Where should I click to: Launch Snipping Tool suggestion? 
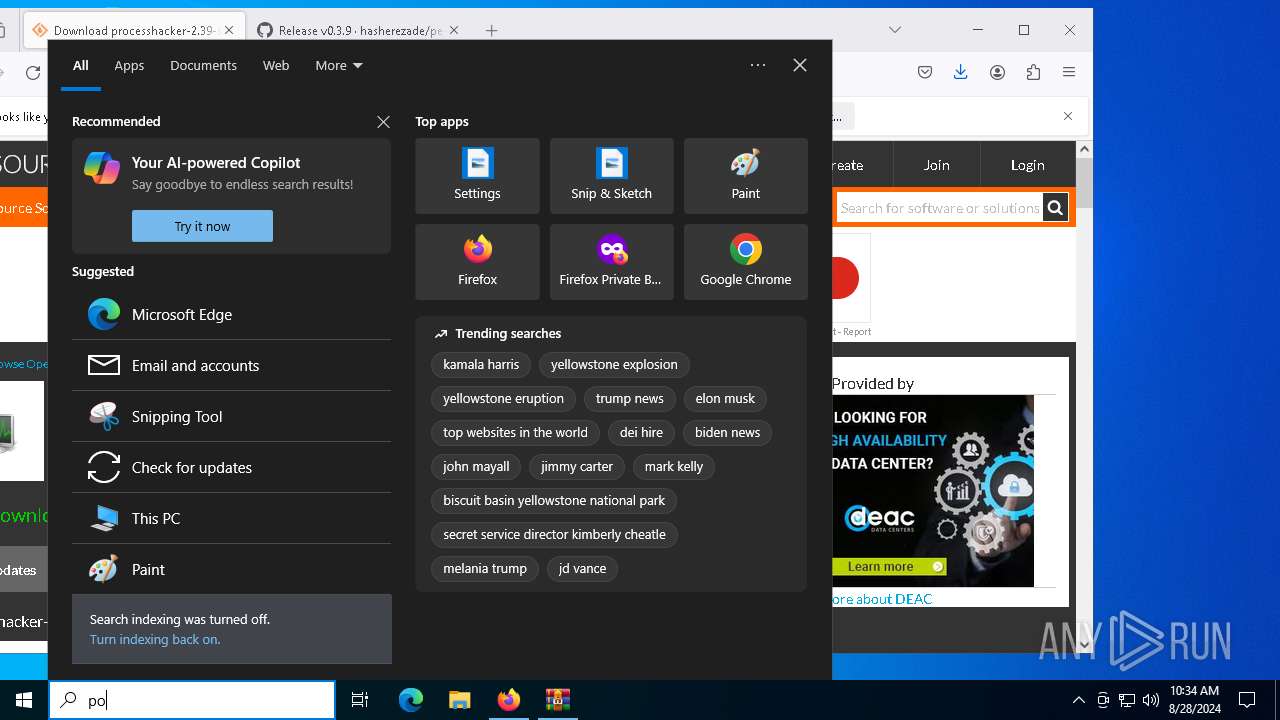(x=231, y=416)
